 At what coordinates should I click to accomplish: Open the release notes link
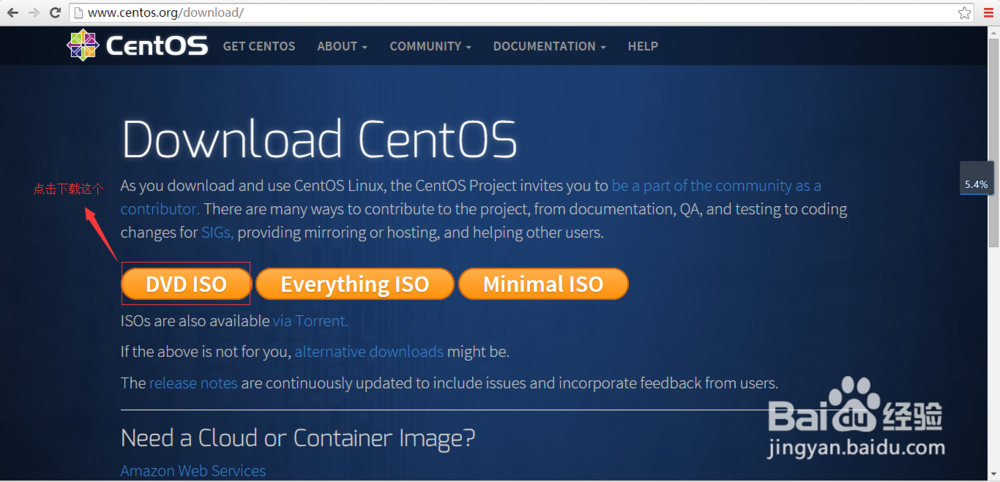(193, 383)
